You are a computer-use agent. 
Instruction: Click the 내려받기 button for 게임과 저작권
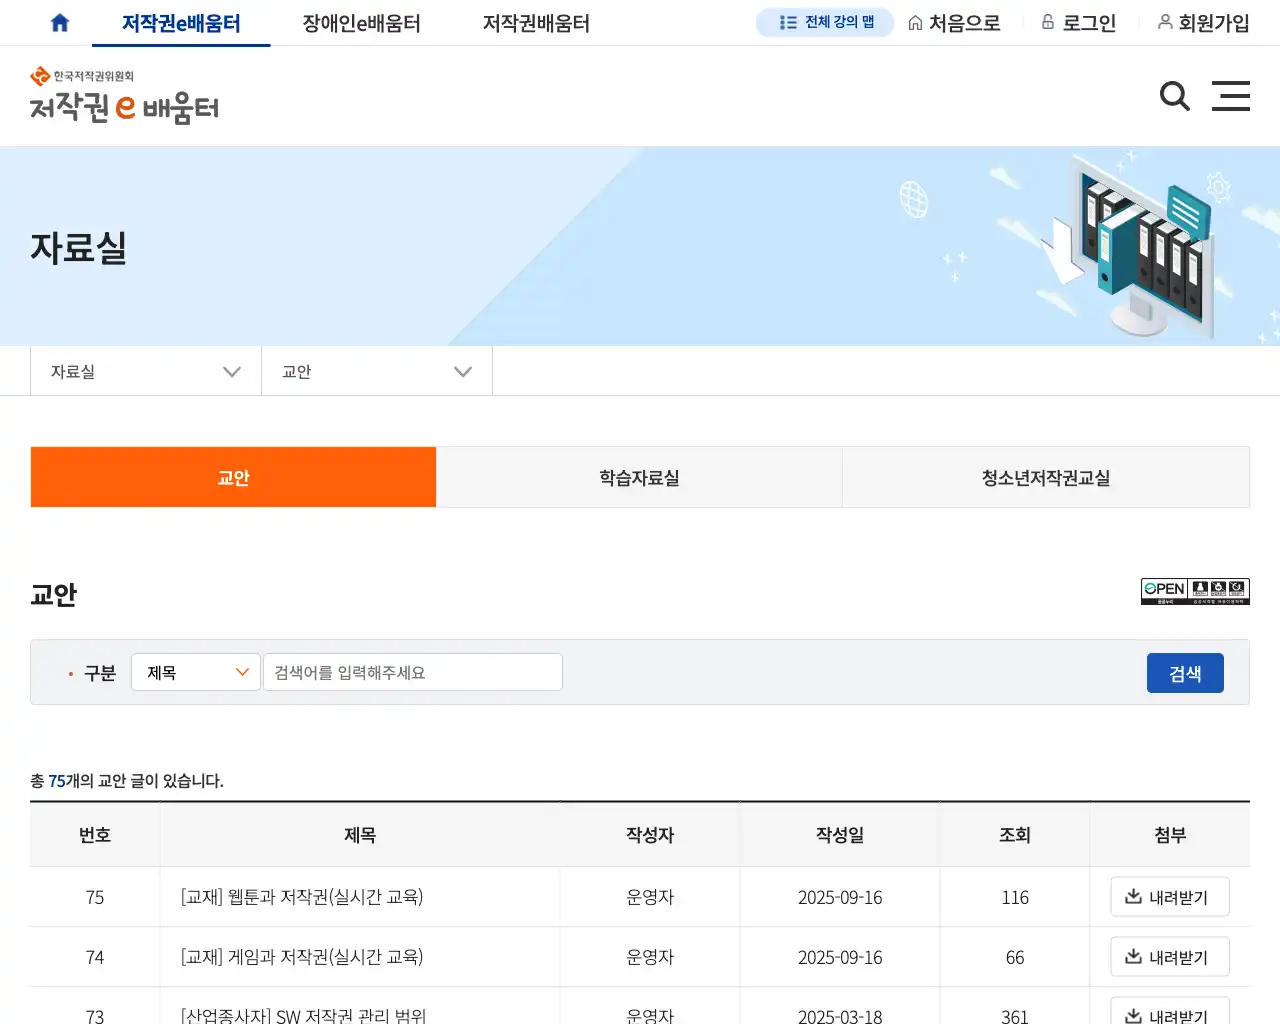1169,956
